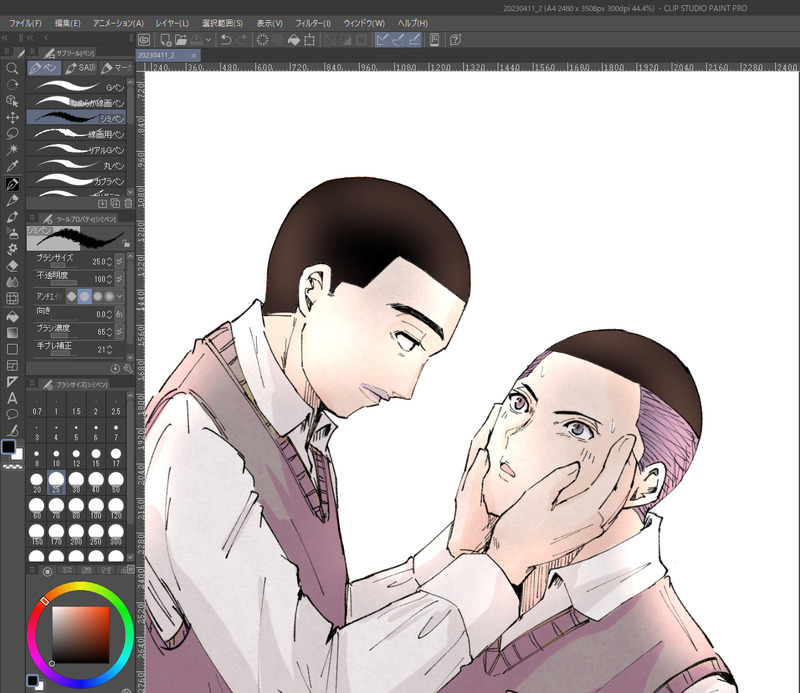The height and width of the screenshot is (693, 800).
Task: Select the Figure rectangle tool
Action: (x=12, y=349)
